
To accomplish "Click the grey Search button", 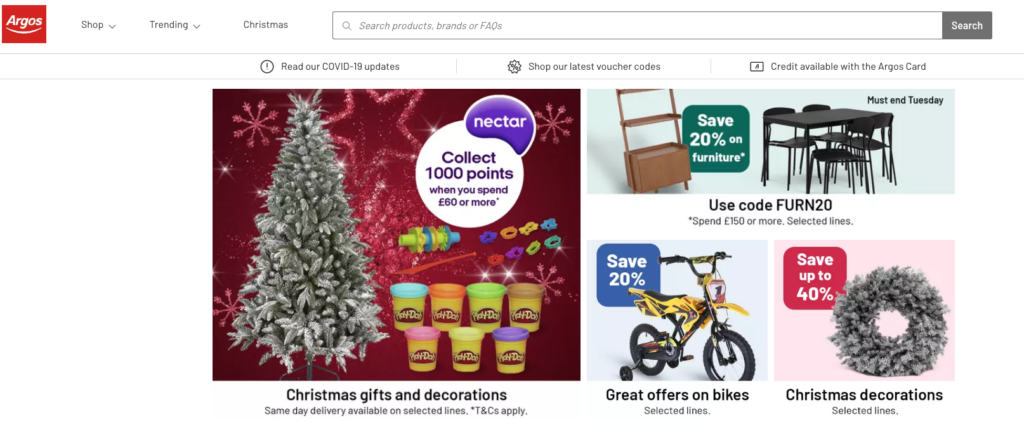I will (967, 25).
